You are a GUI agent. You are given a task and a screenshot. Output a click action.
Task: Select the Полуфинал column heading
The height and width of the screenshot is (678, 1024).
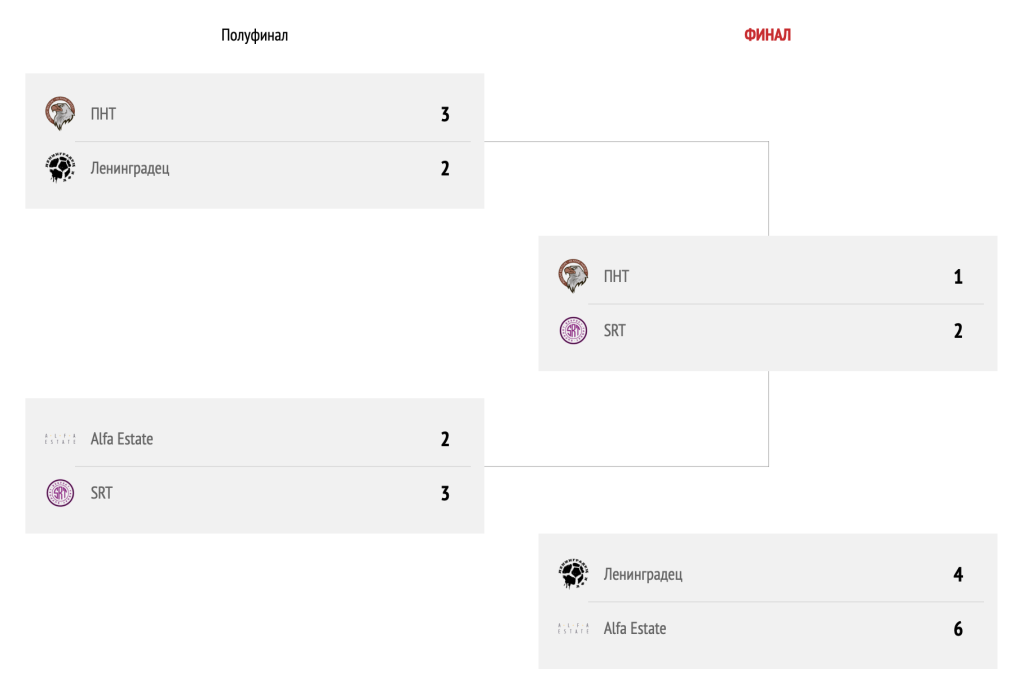254,36
